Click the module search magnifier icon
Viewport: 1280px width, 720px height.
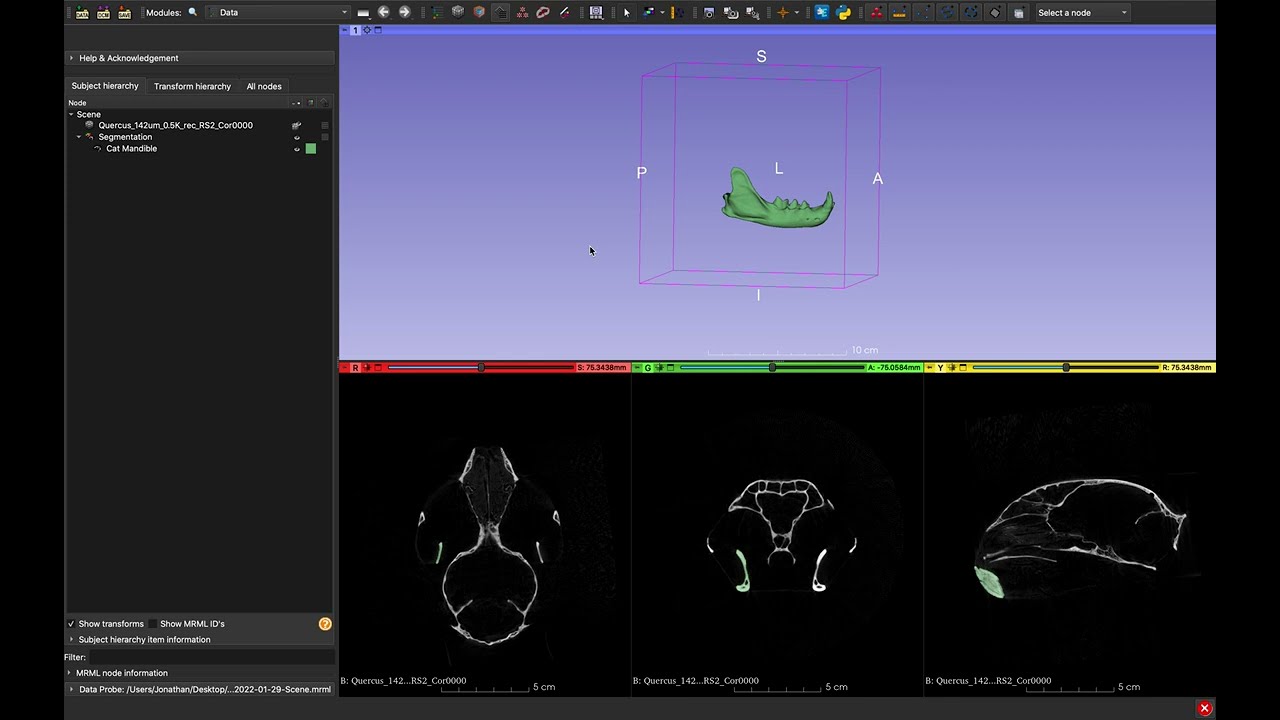click(x=193, y=12)
